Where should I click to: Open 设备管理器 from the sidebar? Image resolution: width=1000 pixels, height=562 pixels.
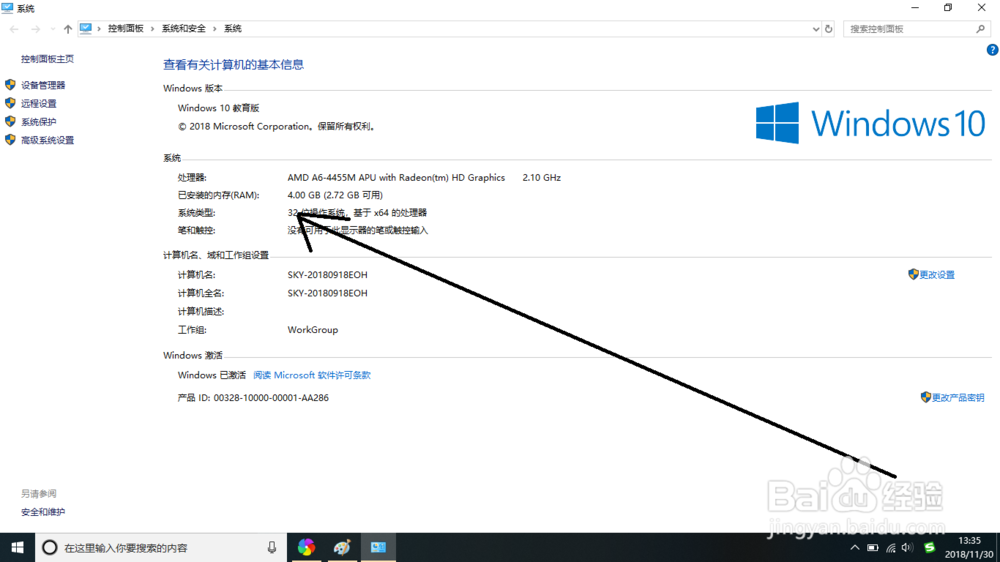43,85
